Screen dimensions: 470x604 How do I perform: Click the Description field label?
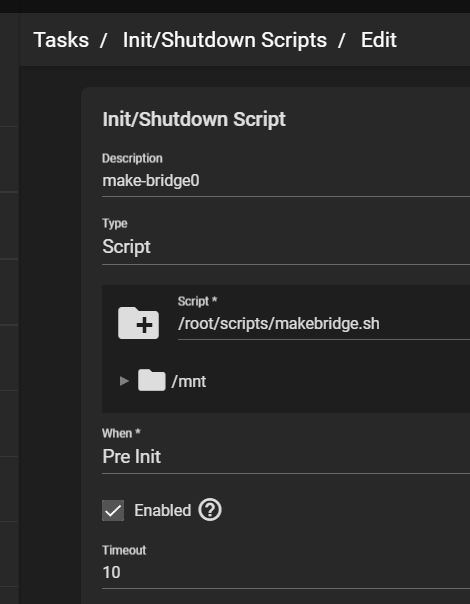[x=132, y=158]
